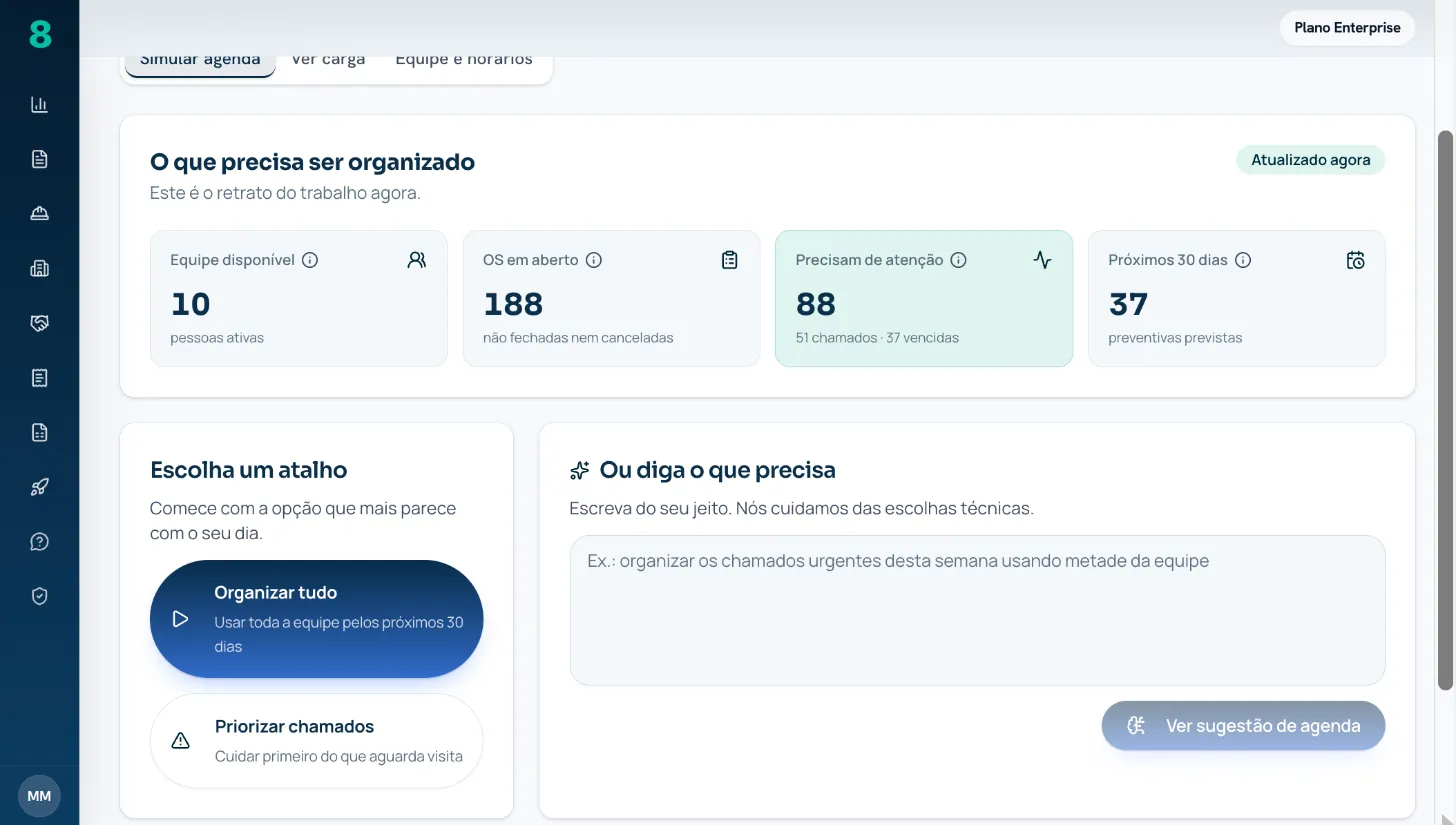1456x825 pixels.
Task: Click the green 8 logo
Action: pos(39,34)
